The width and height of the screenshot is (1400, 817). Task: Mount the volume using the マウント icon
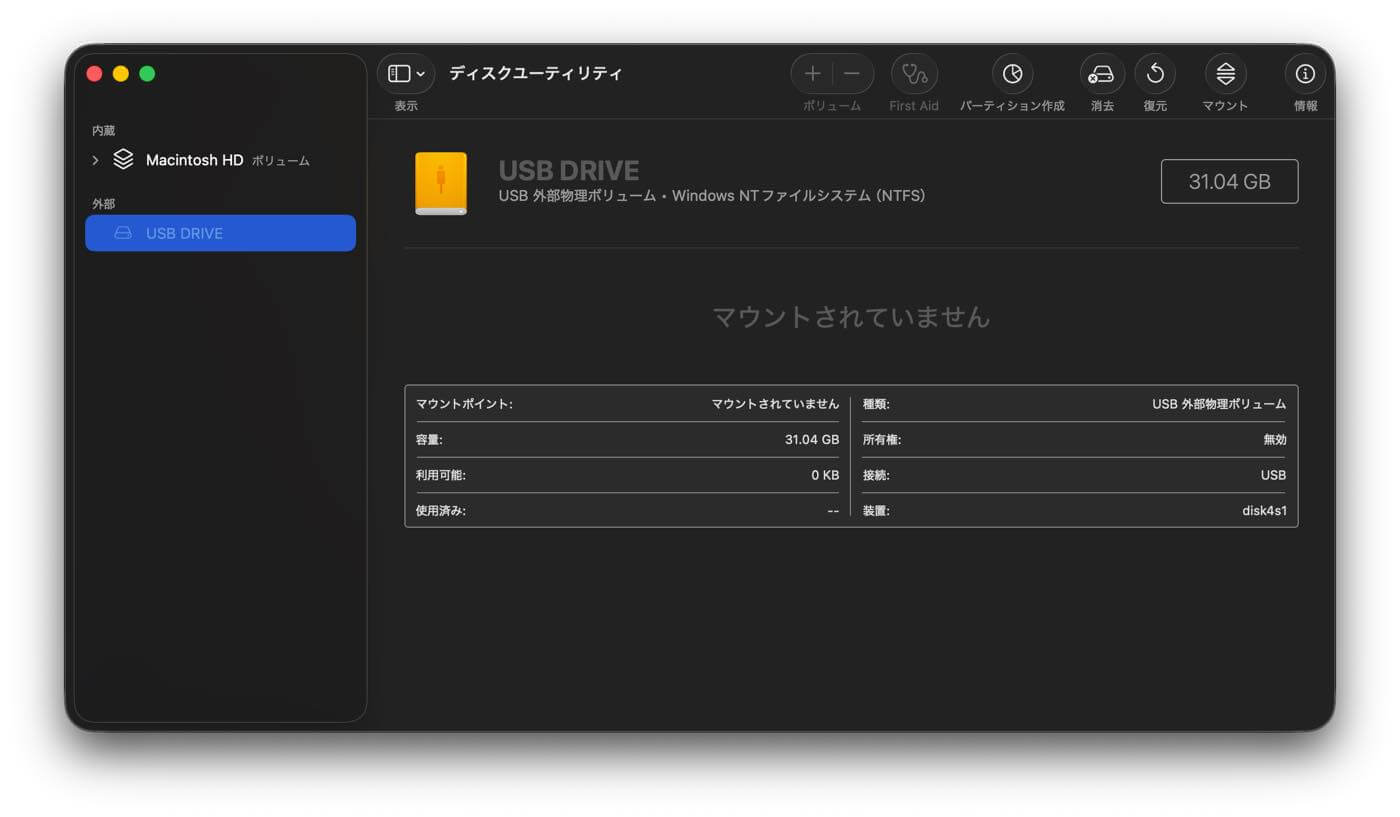pos(1224,73)
